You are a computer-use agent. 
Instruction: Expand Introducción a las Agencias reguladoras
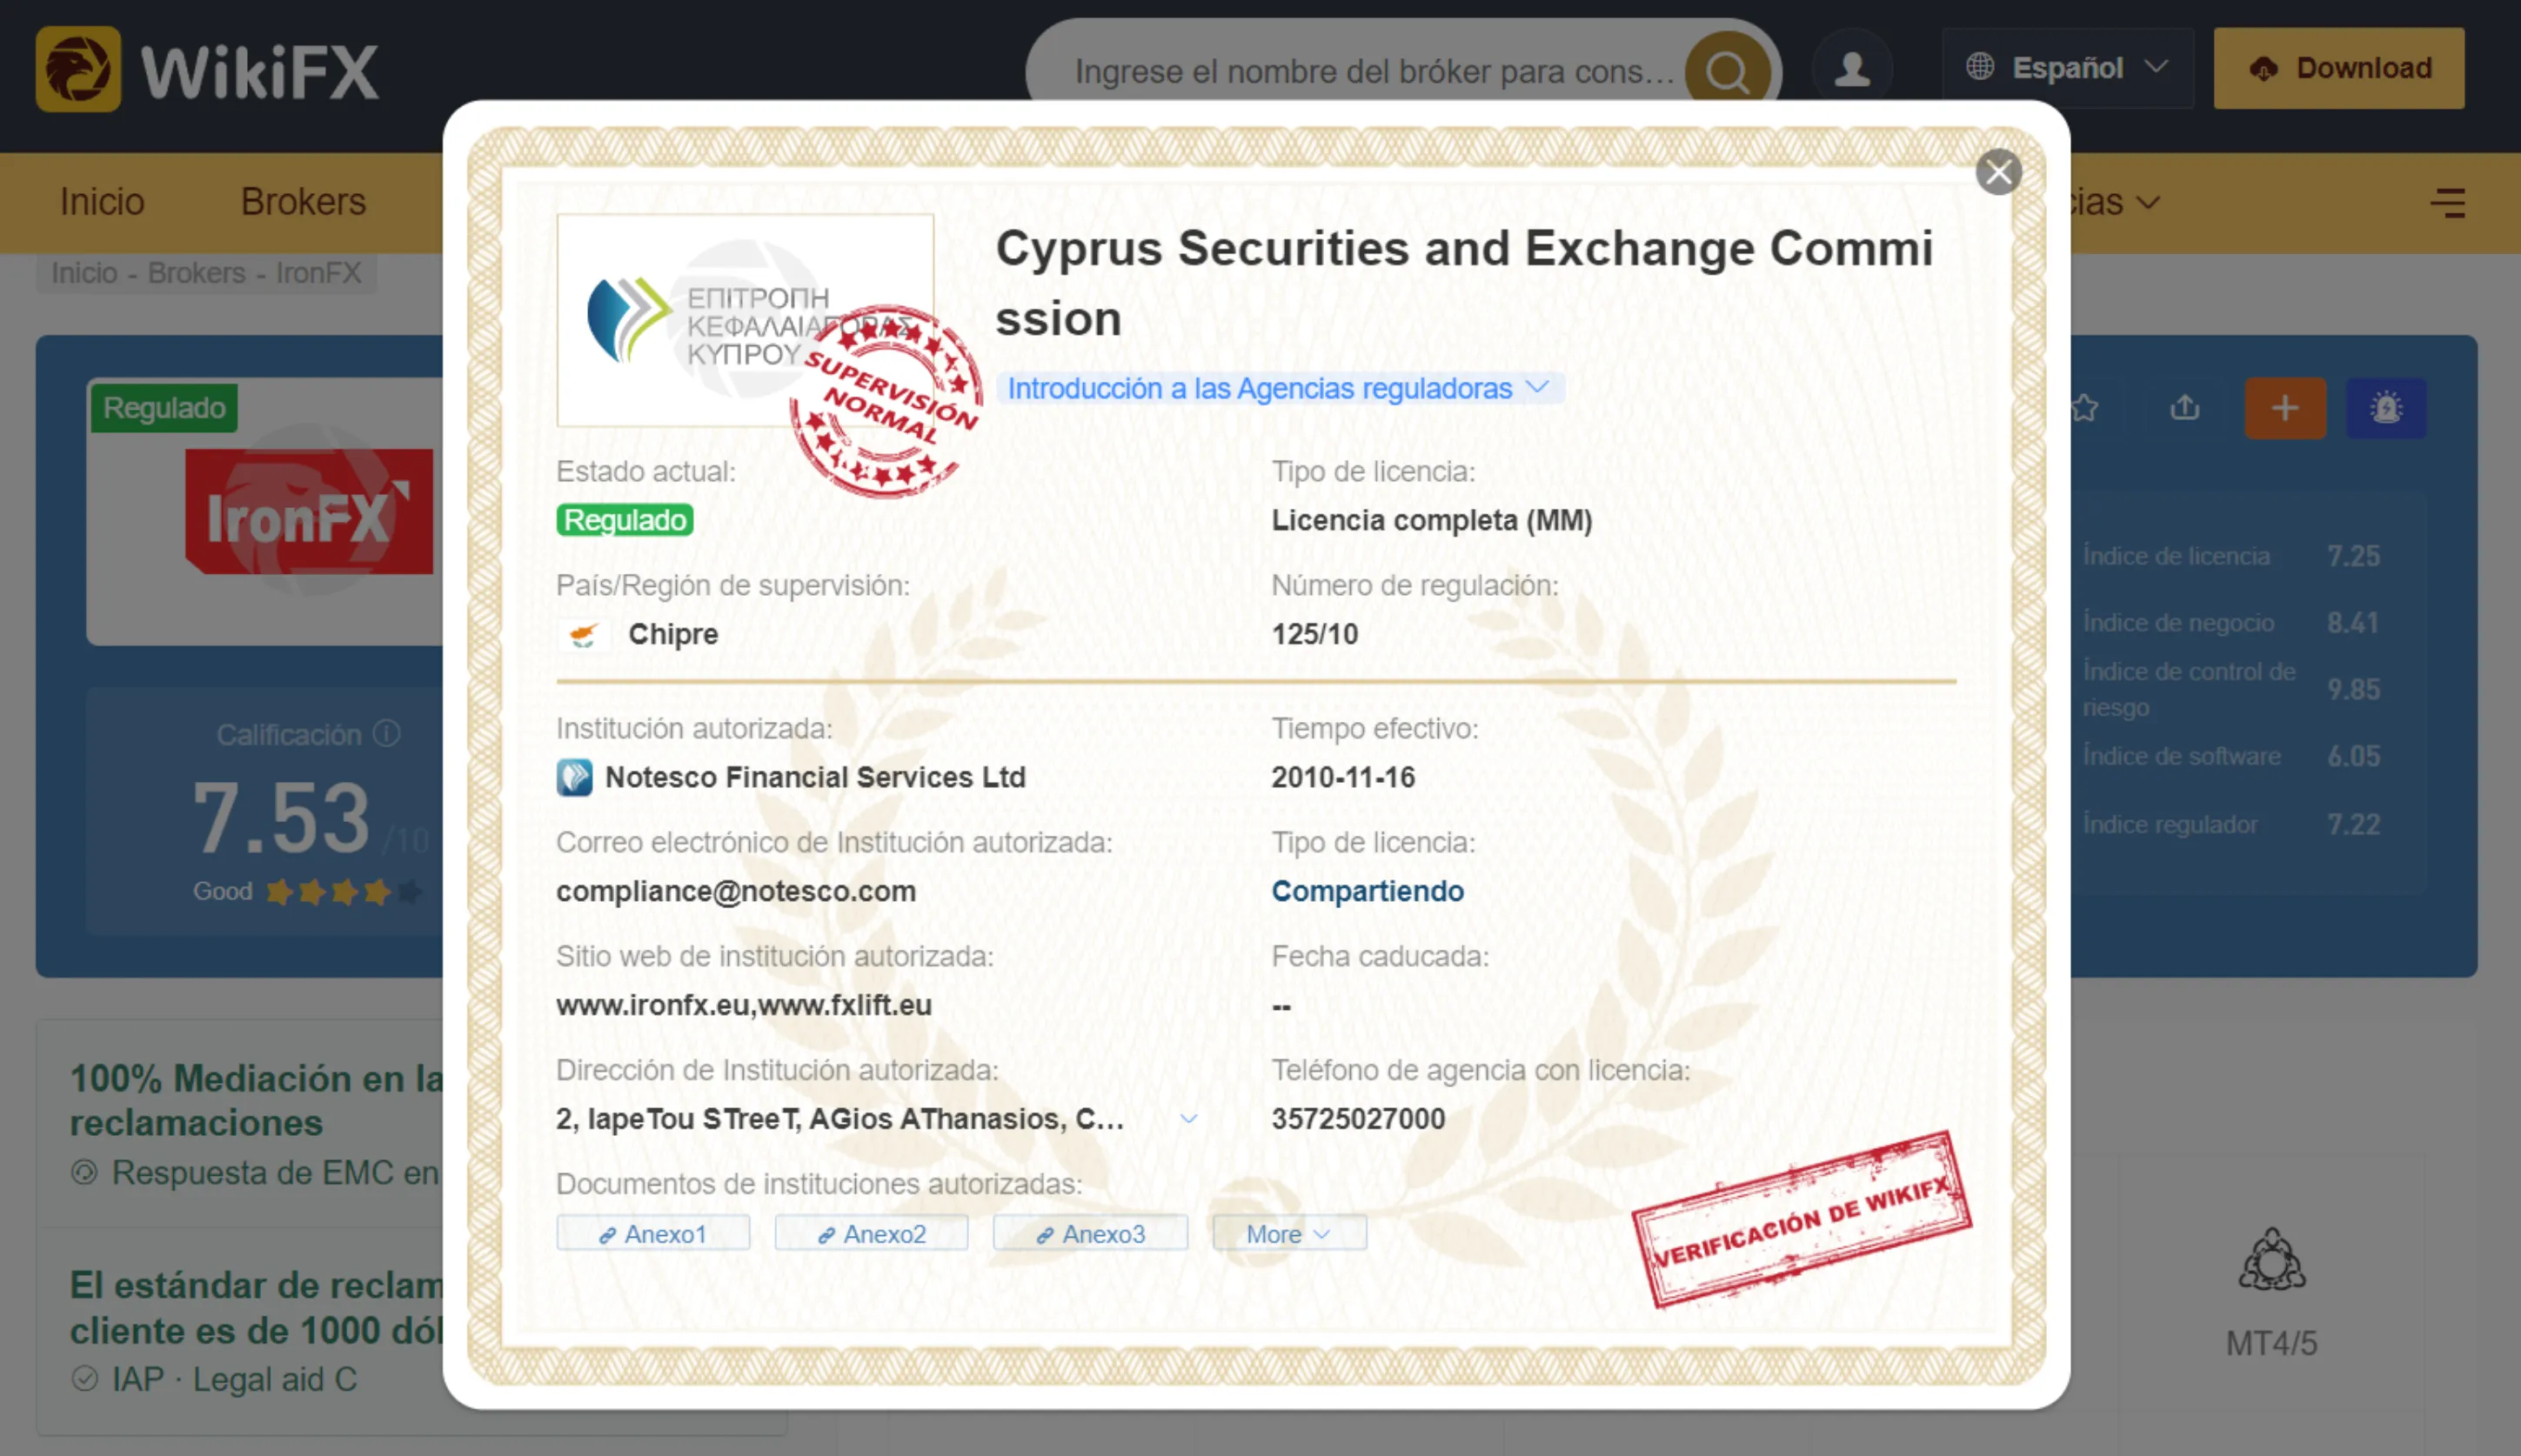click(x=1280, y=388)
